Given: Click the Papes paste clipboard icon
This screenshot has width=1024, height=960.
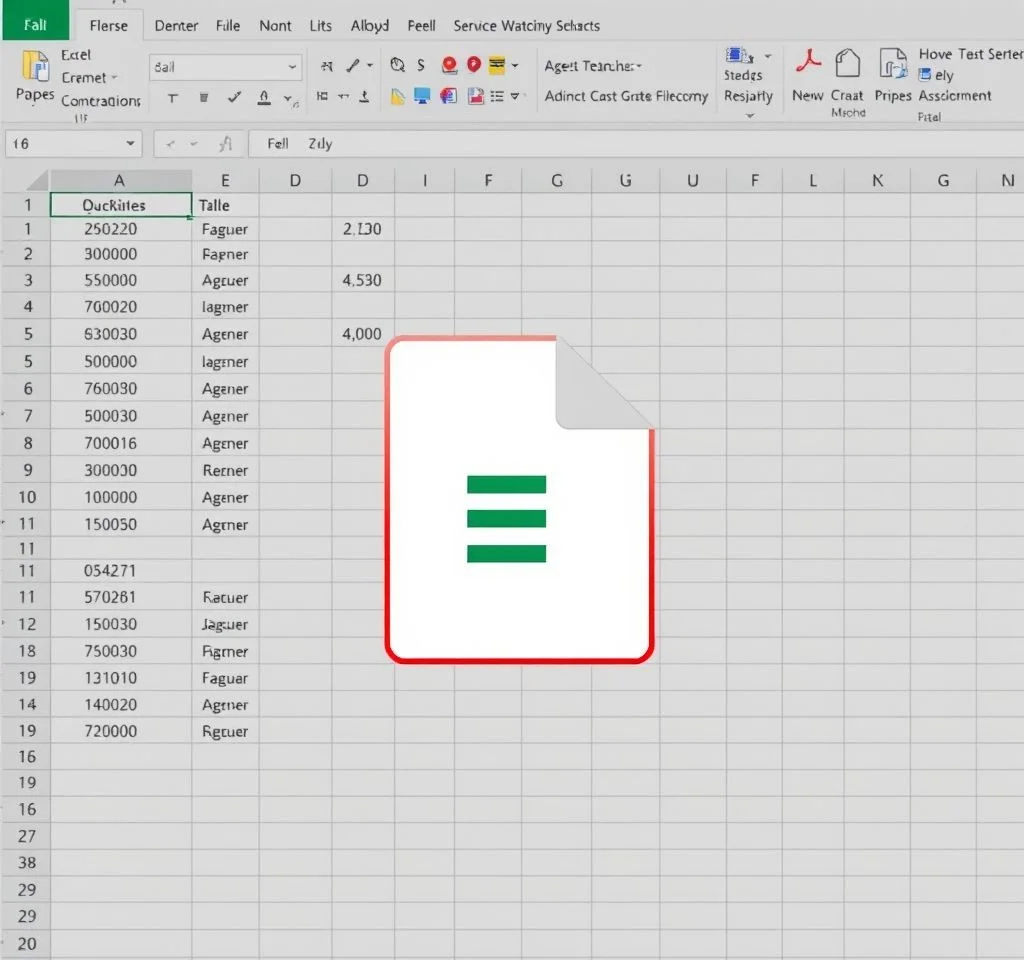Looking at the screenshot, I should (35, 67).
